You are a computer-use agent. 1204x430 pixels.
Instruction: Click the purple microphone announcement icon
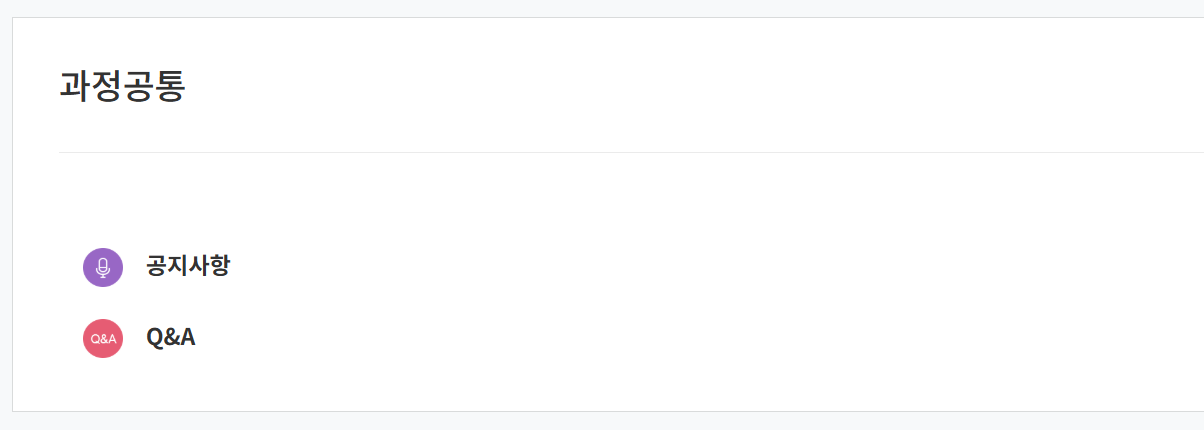(103, 267)
